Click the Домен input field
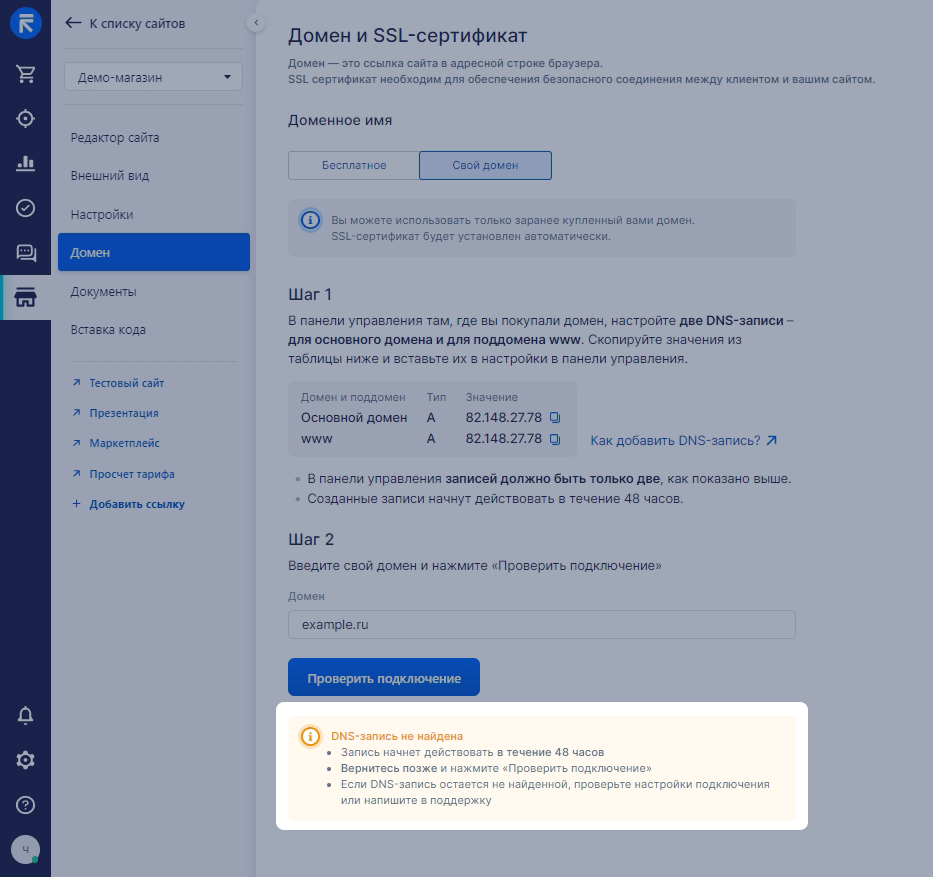933x877 pixels. click(541, 625)
